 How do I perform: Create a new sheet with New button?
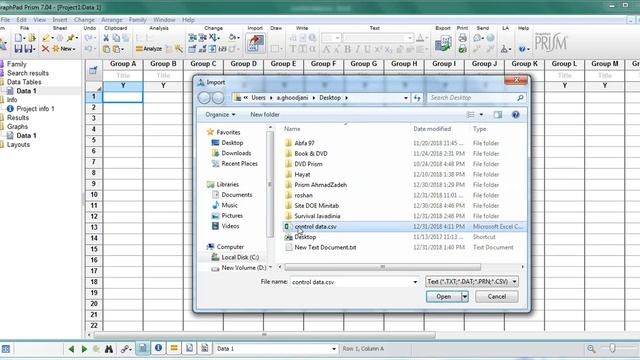pyautogui.click(x=64, y=49)
